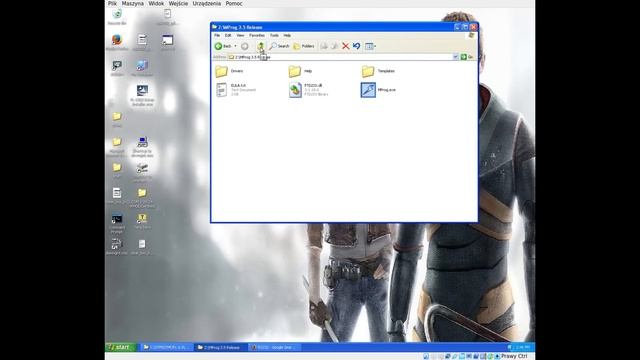Open the File menu in Explorer

coord(217,36)
